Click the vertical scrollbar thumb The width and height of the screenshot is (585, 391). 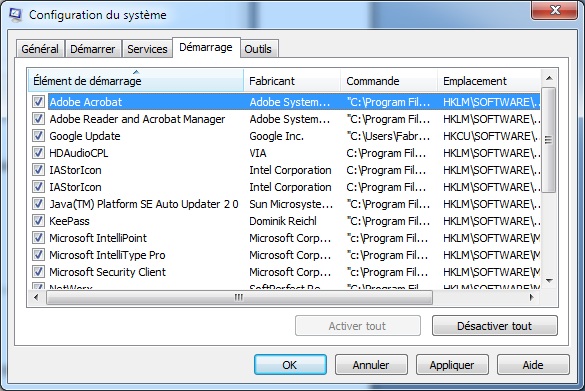[548, 140]
